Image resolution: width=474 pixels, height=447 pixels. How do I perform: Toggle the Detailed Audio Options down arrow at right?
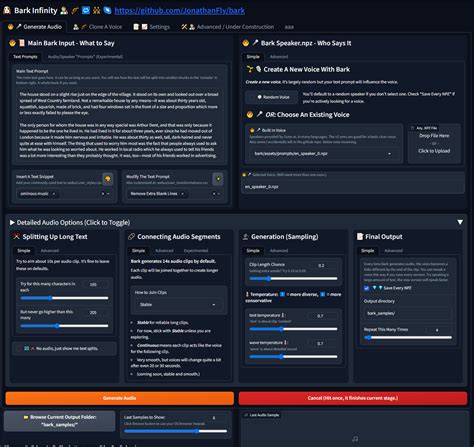[x=460, y=222]
